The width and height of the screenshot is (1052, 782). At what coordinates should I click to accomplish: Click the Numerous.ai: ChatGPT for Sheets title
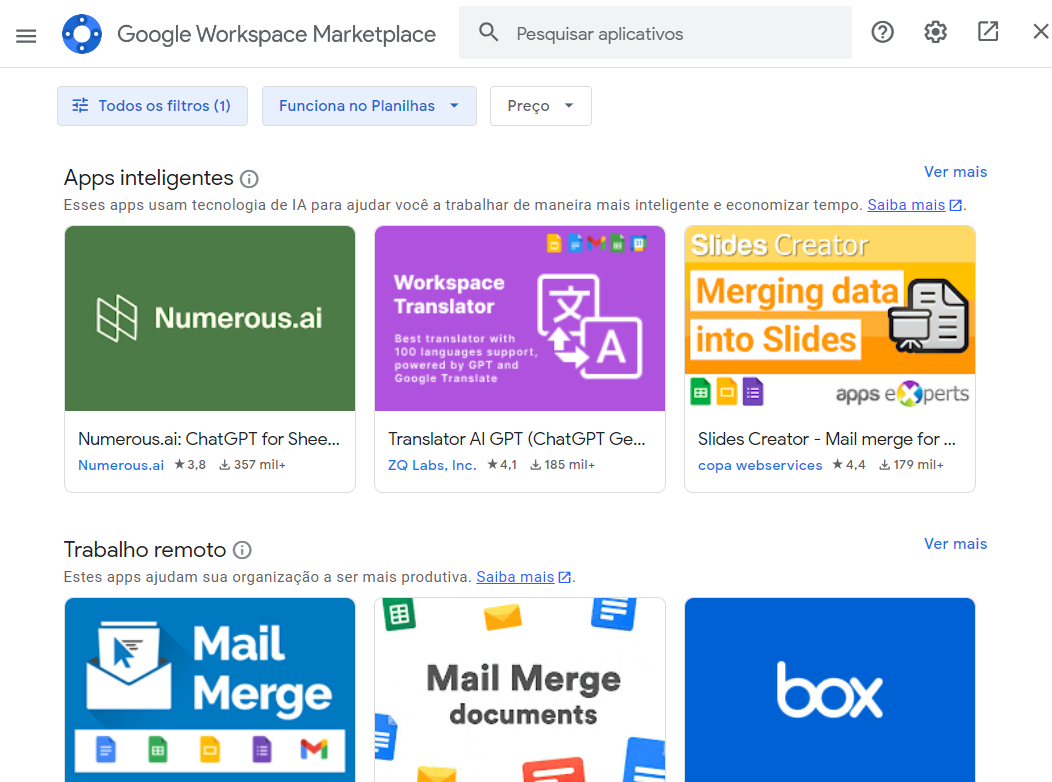(x=209, y=439)
